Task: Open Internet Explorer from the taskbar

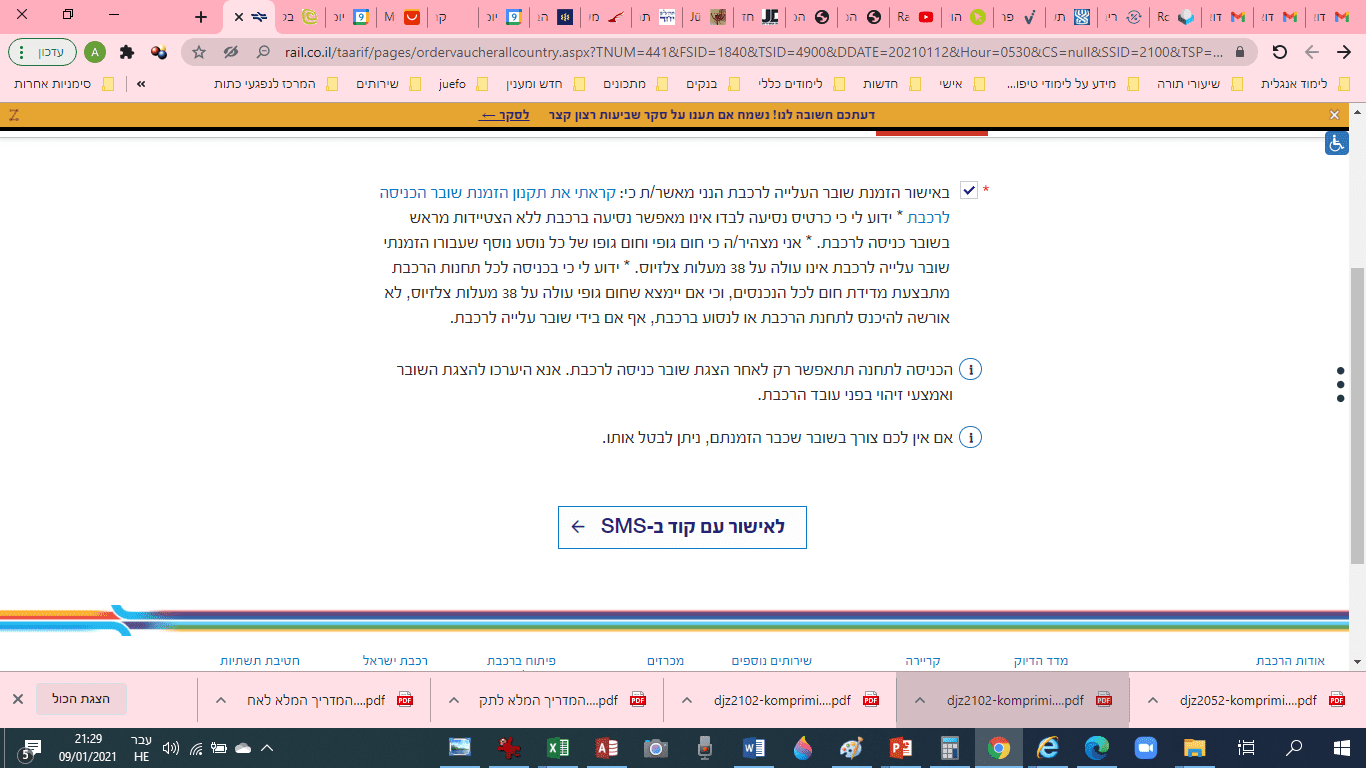Action: [1048, 748]
